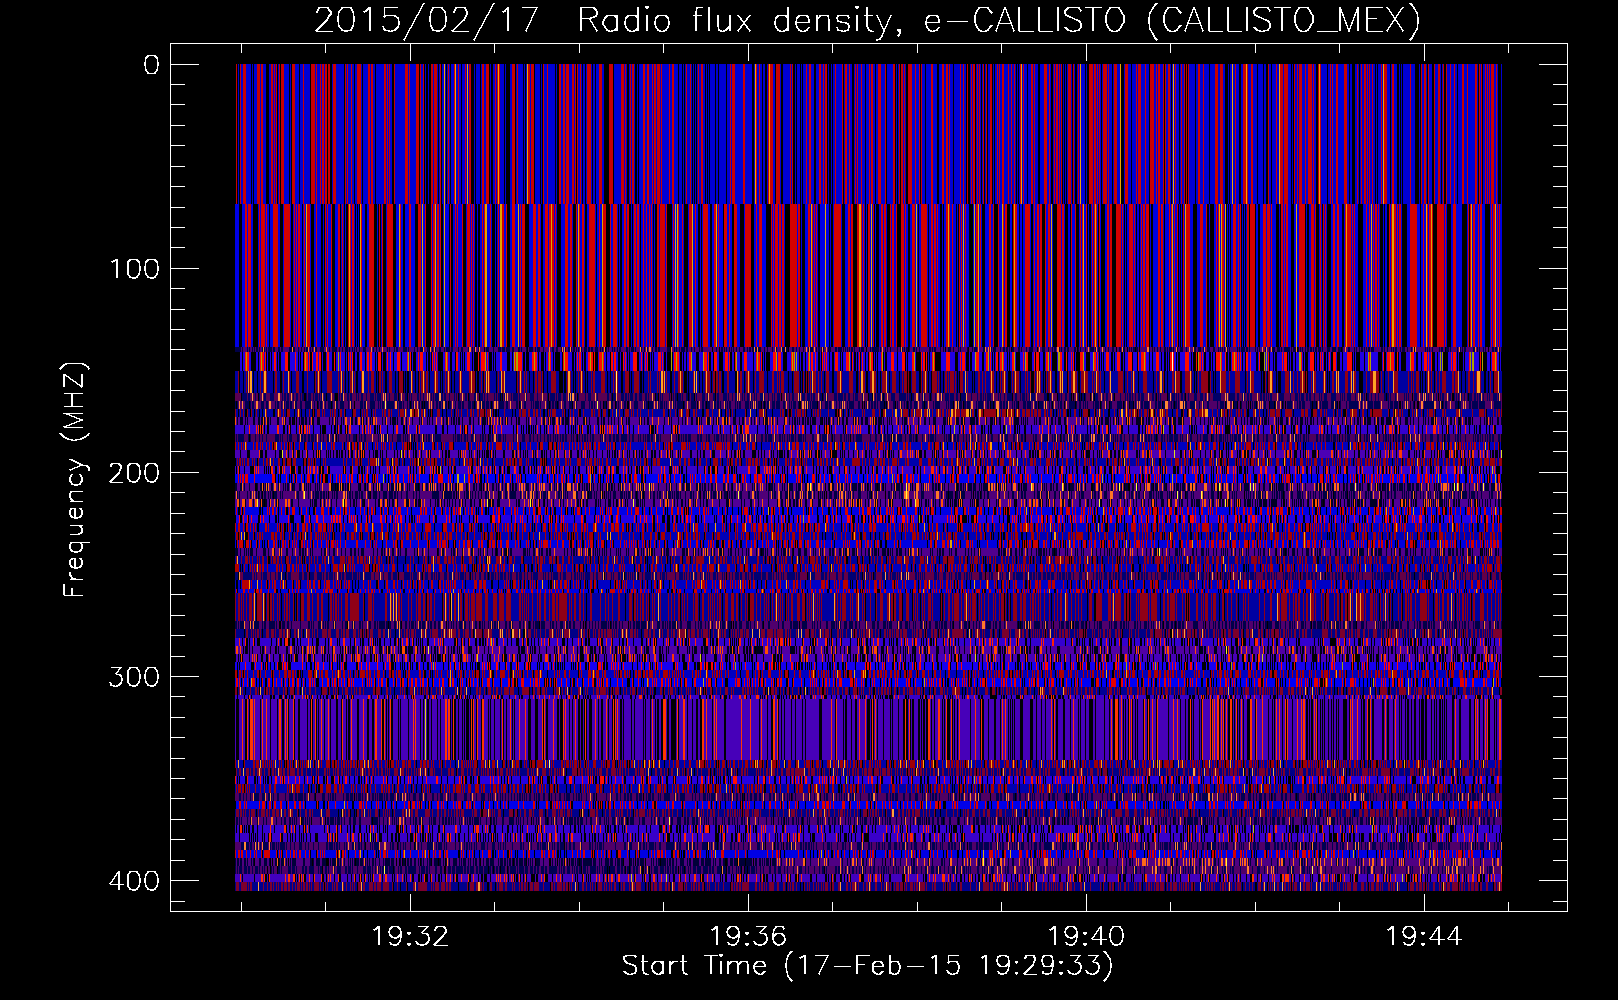Screen dimensions: 1618x1000
Task: Click the 19:32 time tick label
Action: pos(410,937)
